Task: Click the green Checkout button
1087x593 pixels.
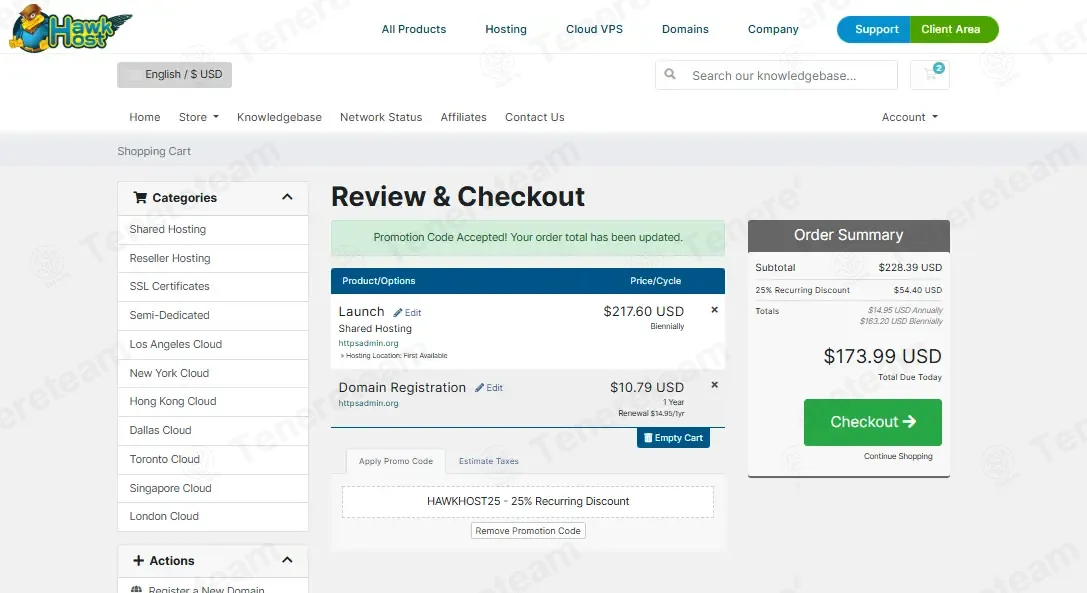Action: [x=873, y=422]
